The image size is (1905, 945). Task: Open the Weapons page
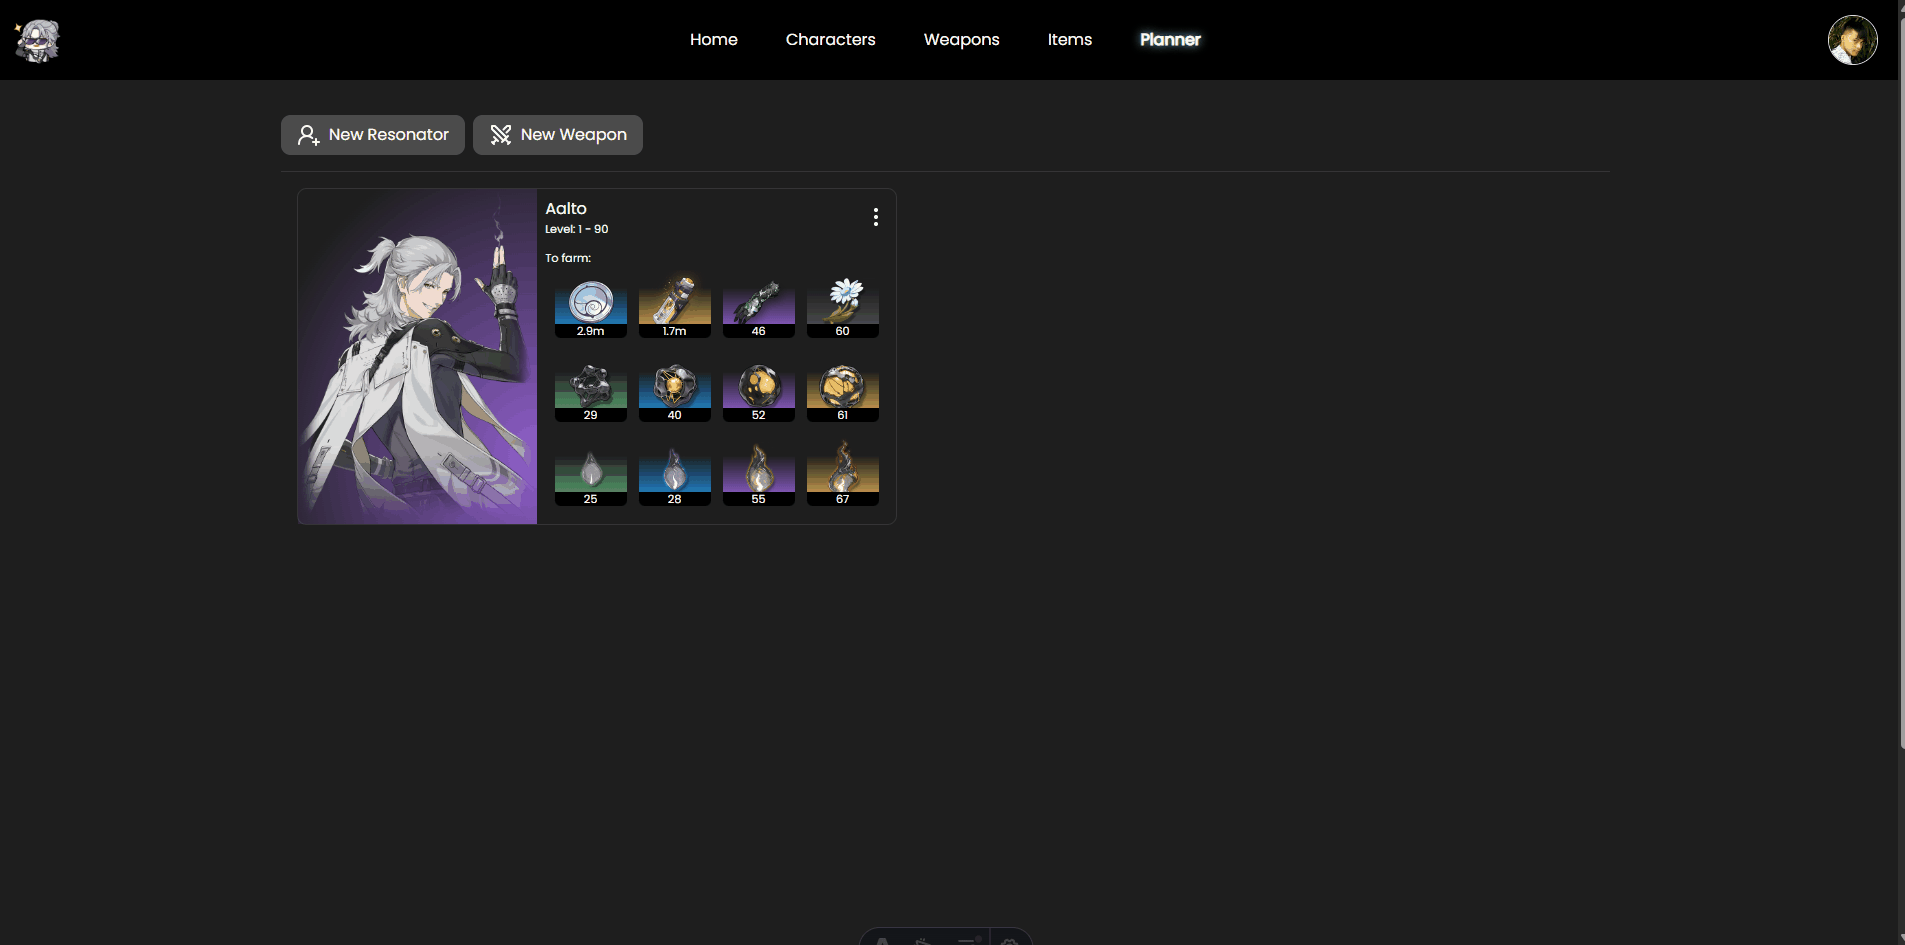tap(962, 40)
